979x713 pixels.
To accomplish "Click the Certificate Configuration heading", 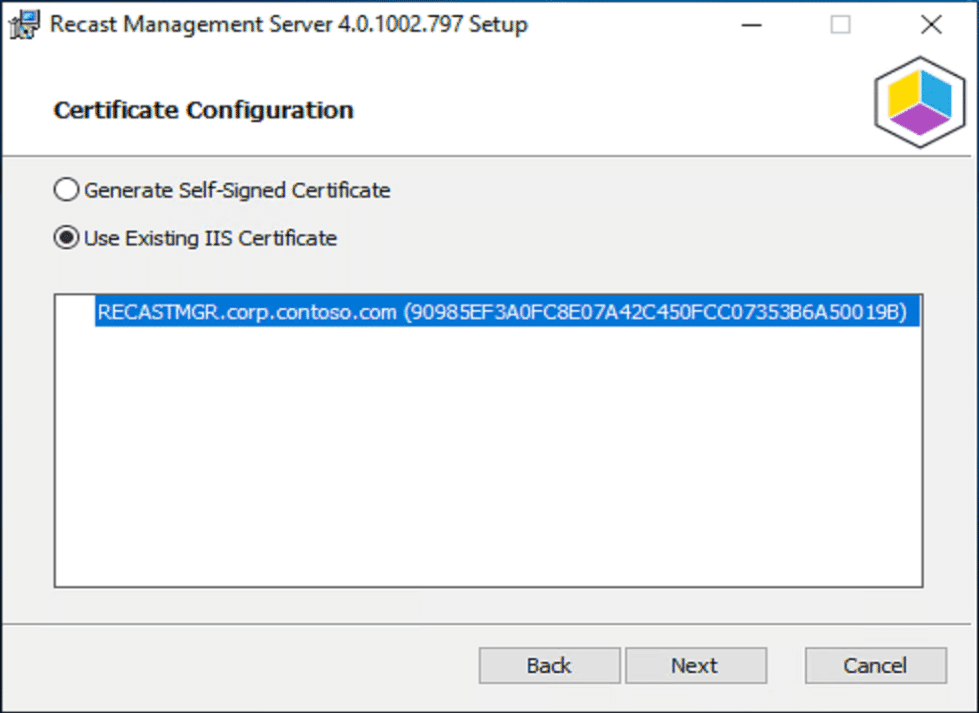I will [x=204, y=110].
